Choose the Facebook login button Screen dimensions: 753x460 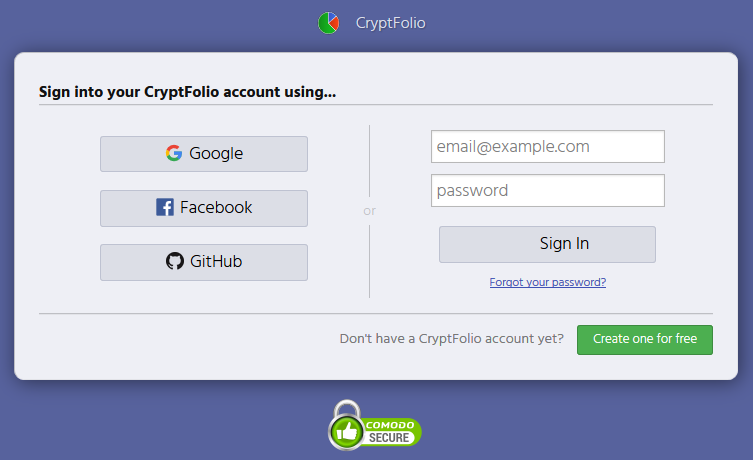click(x=204, y=208)
